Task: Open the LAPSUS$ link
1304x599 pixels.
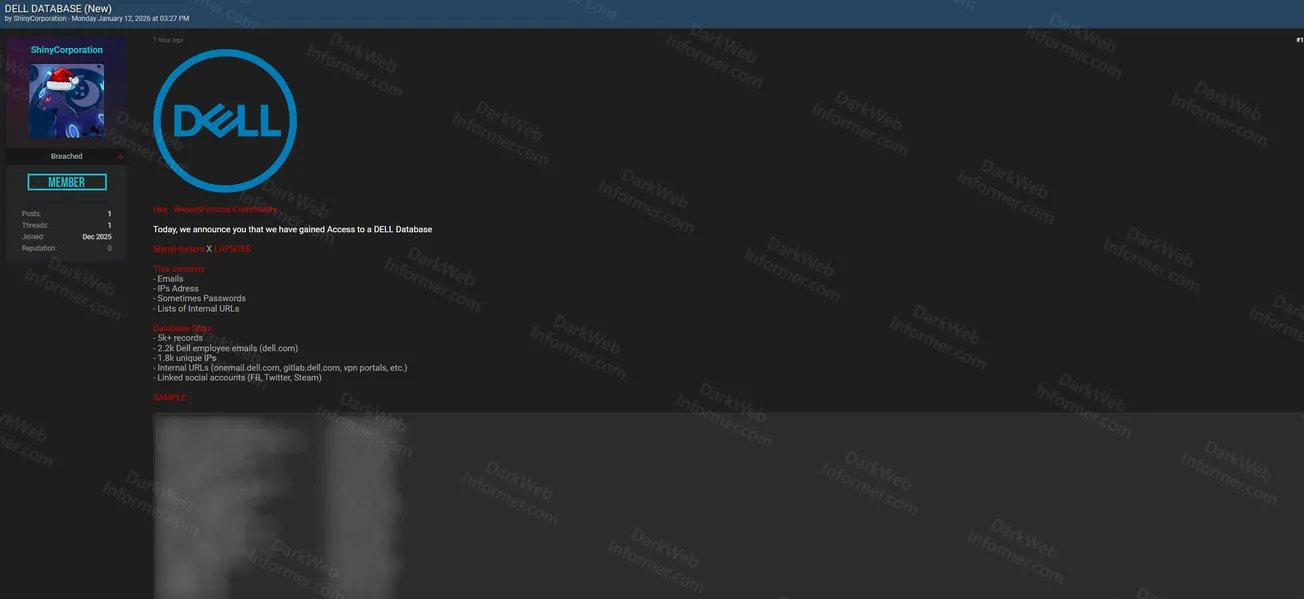Action: click(232, 248)
